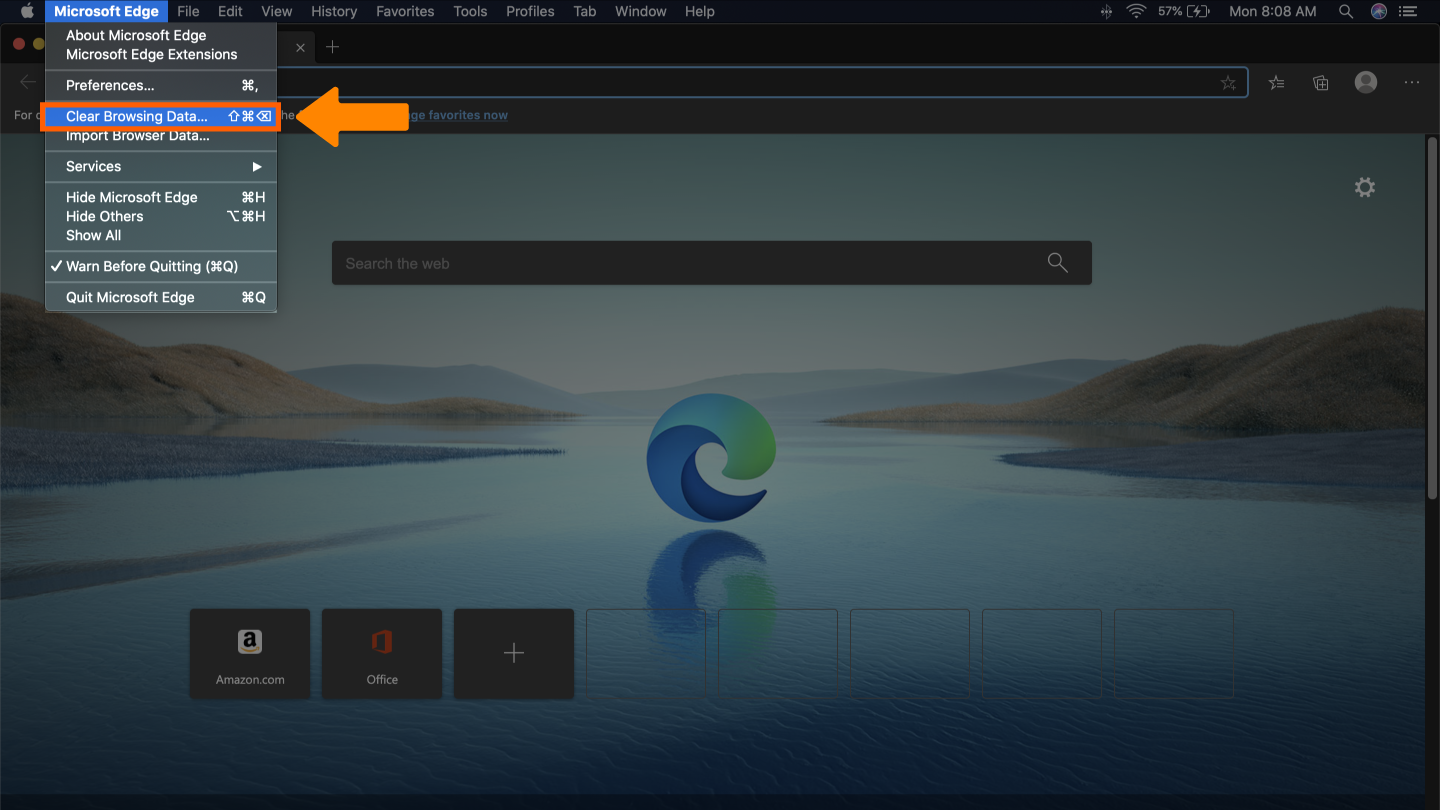
Task: Open the File menu
Action: pyautogui.click(x=188, y=11)
